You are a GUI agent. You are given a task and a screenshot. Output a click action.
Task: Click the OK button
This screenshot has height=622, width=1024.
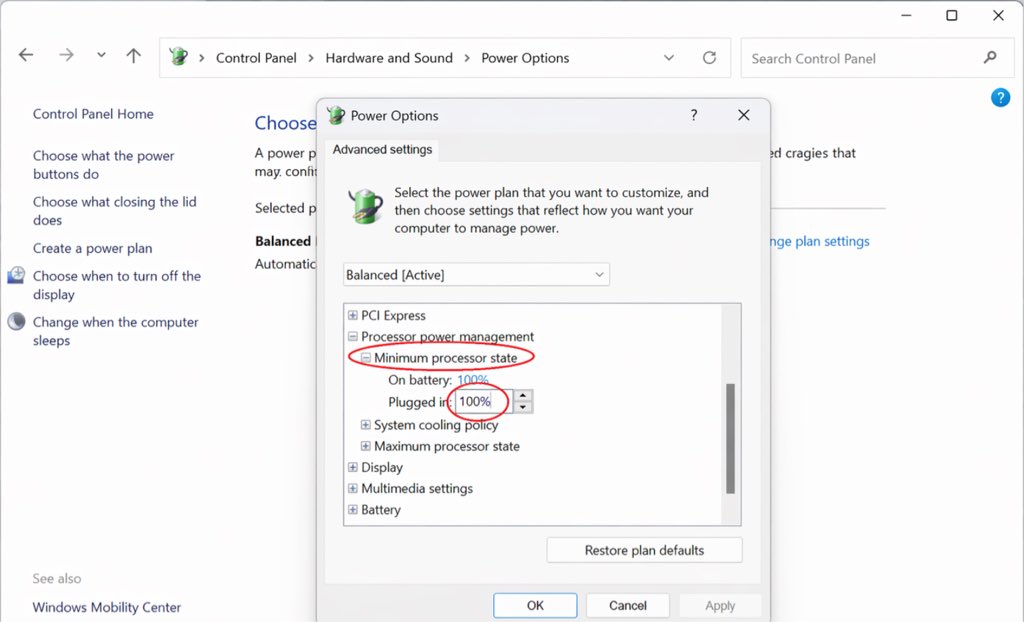pos(535,606)
